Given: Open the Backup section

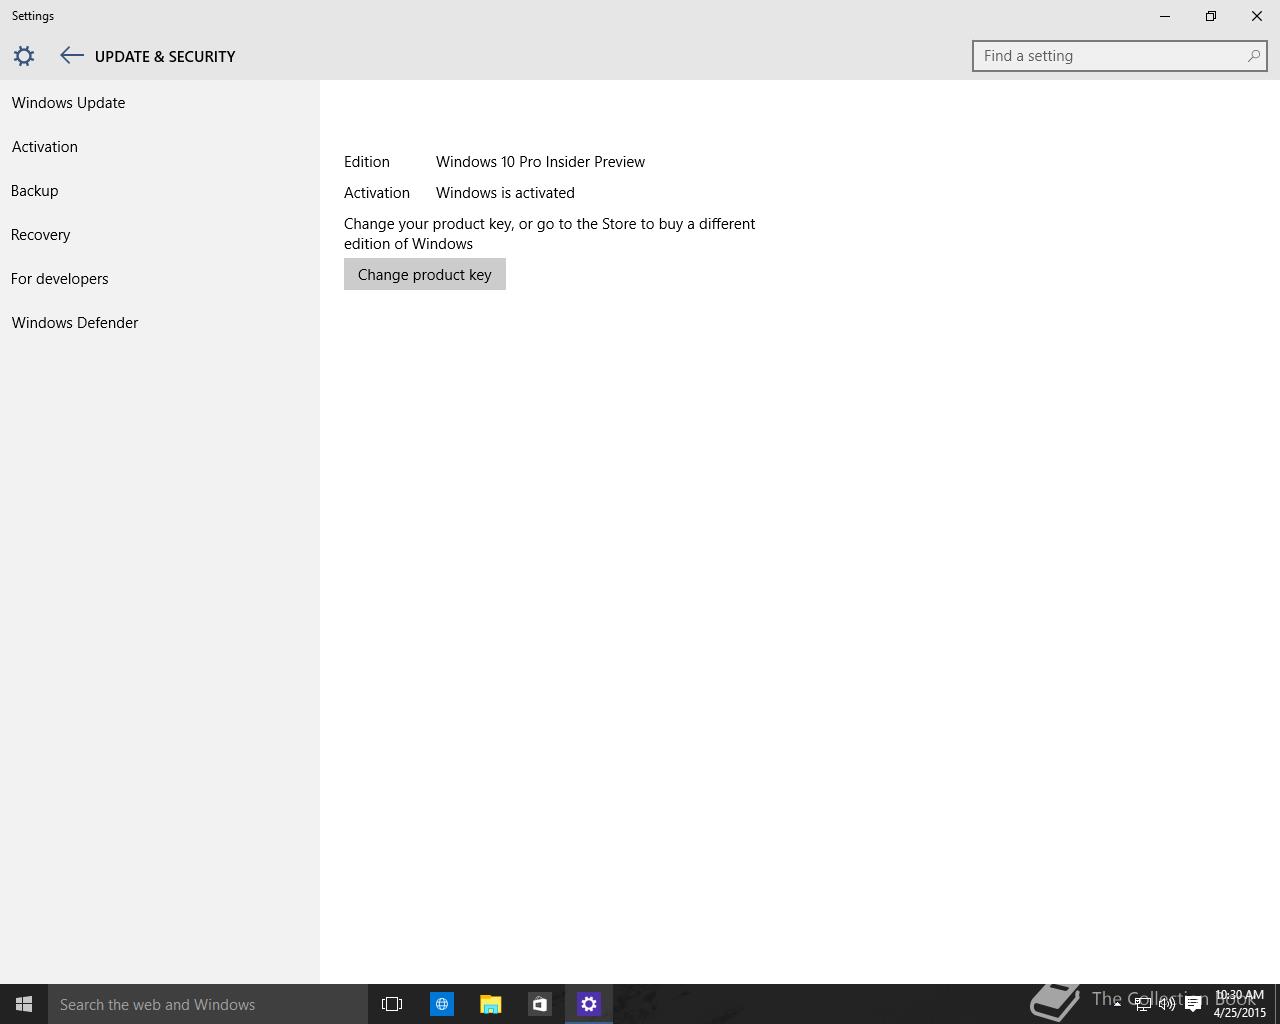Looking at the screenshot, I should point(35,191).
